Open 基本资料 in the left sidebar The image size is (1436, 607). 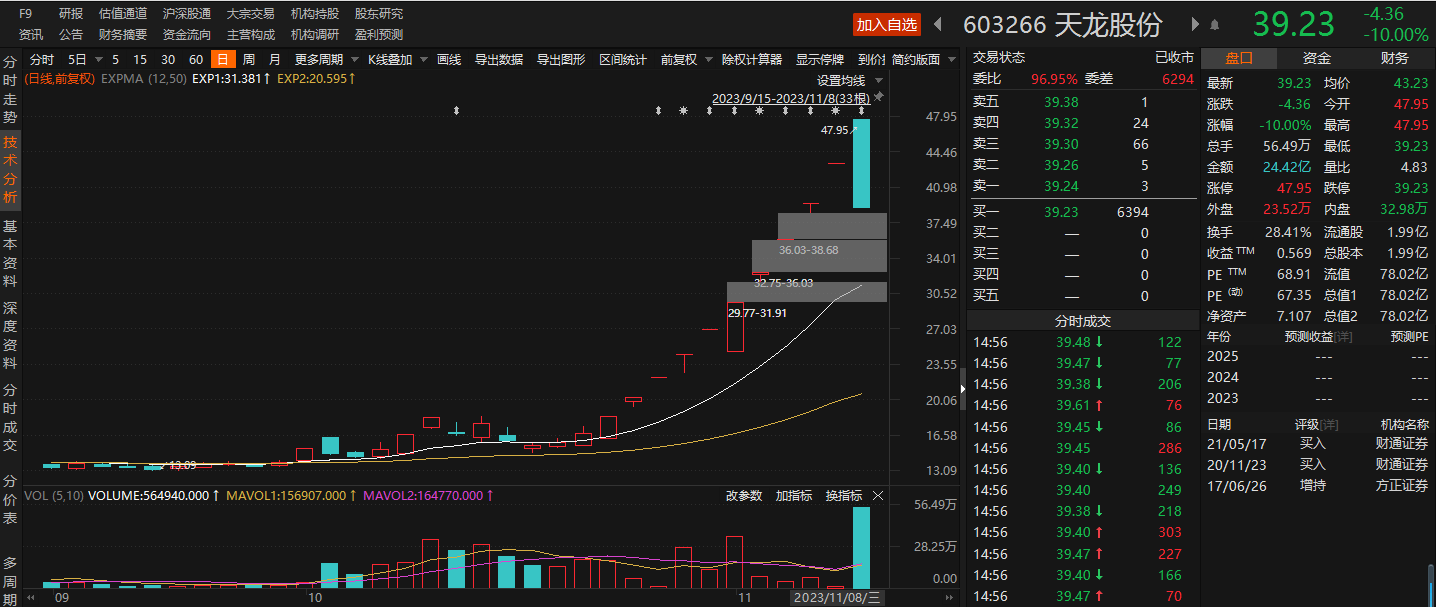tap(10, 254)
